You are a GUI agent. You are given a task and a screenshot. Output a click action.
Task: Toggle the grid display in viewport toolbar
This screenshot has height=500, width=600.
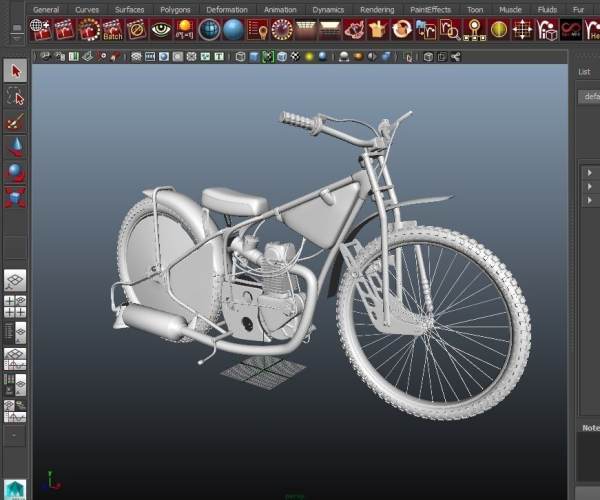click(x=137, y=57)
